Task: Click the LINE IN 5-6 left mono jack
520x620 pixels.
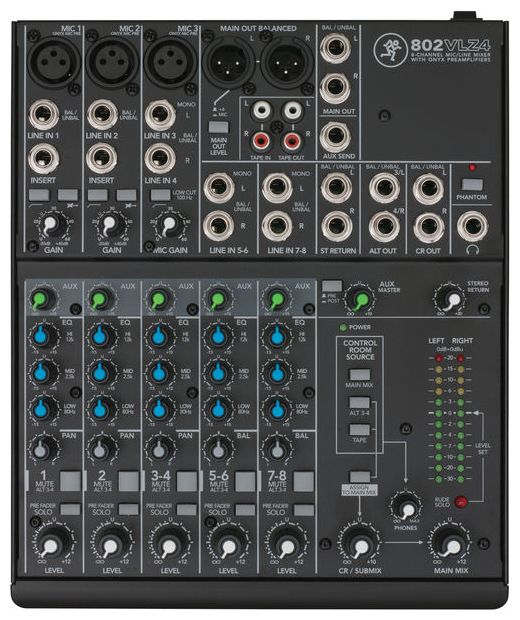Action: (219, 188)
